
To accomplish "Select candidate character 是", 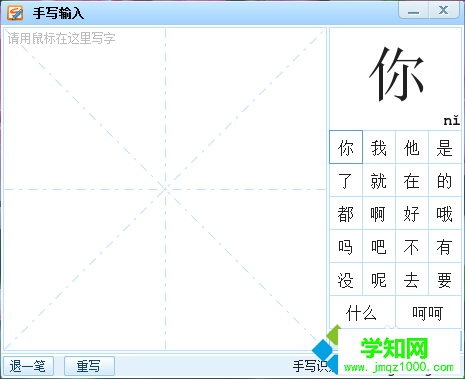I will tap(445, 147).
